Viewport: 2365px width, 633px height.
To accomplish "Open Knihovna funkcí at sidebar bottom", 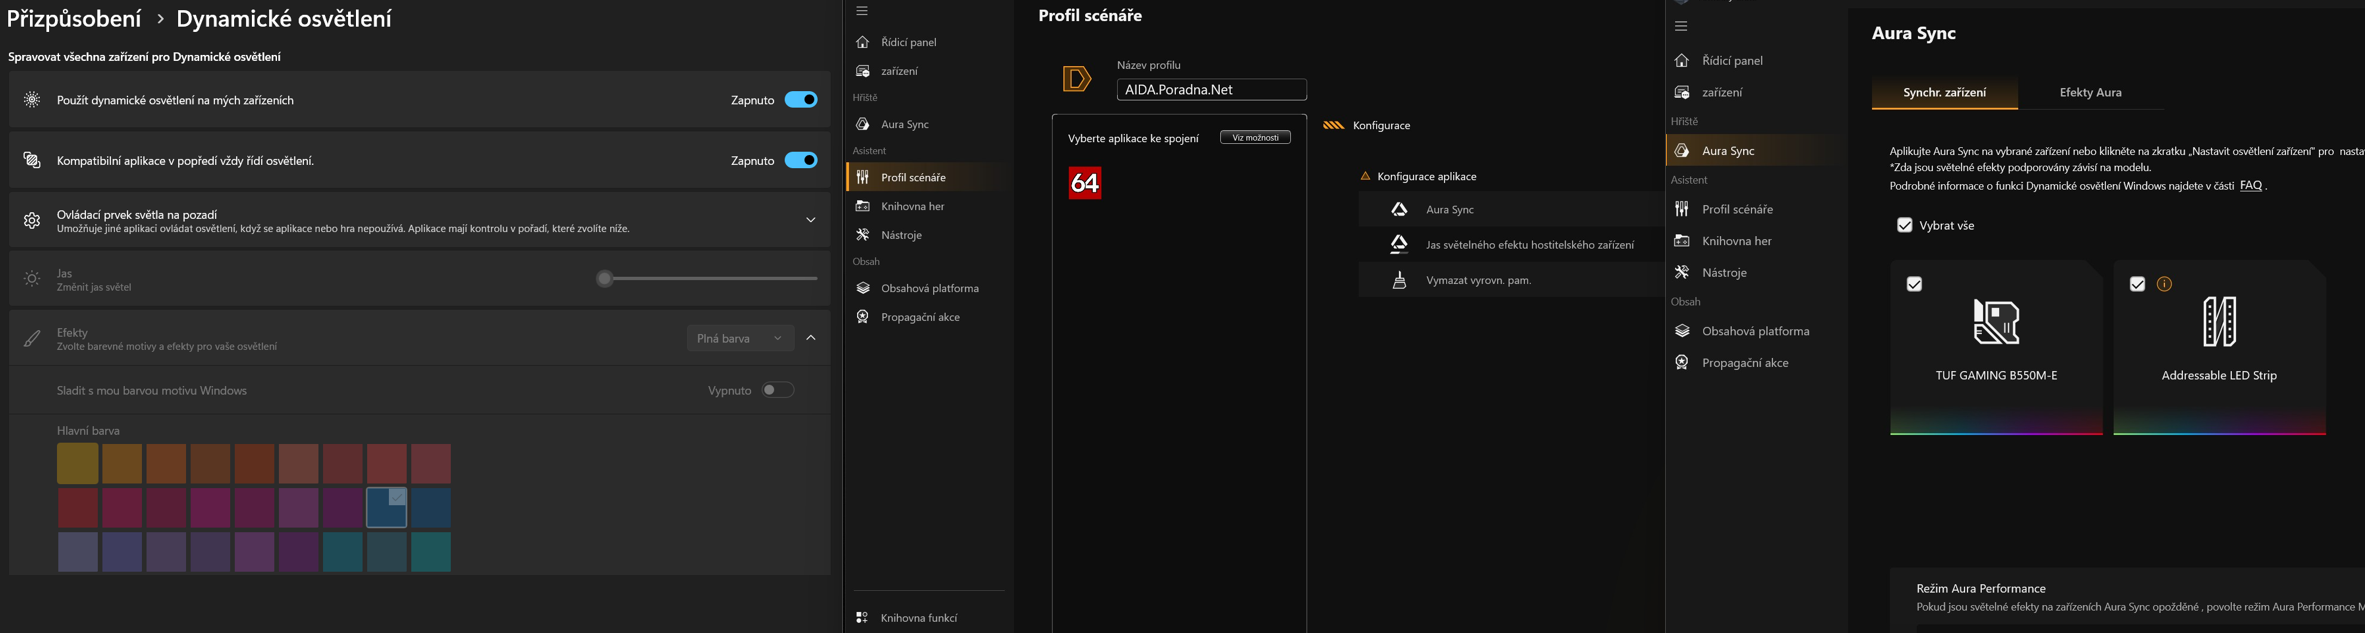I will pyautogui.click(x=918, y=618).
